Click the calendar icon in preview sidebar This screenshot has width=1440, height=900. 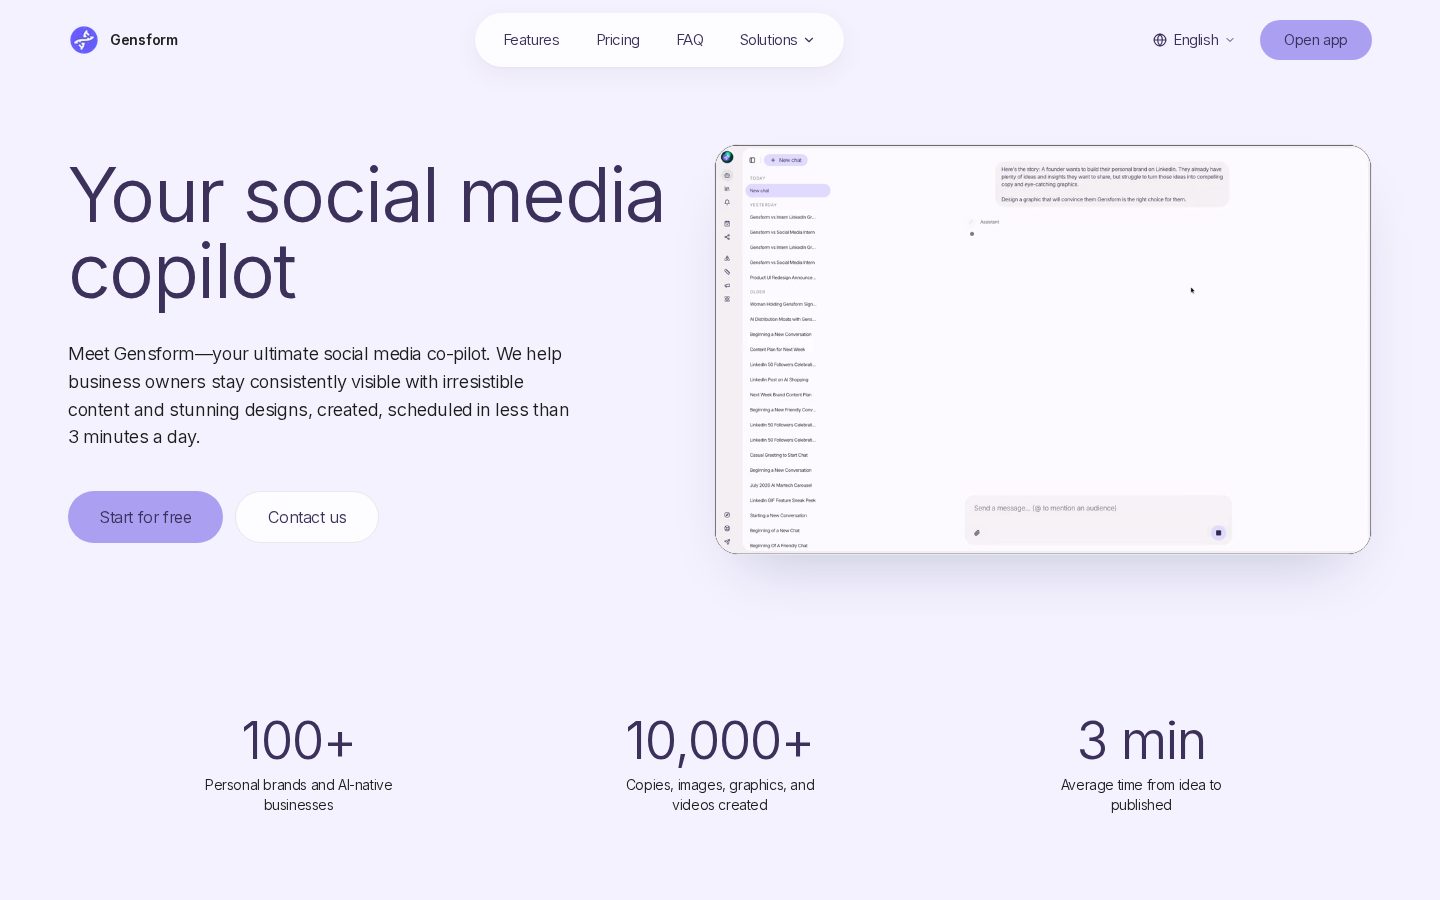[x=727, y=223]
